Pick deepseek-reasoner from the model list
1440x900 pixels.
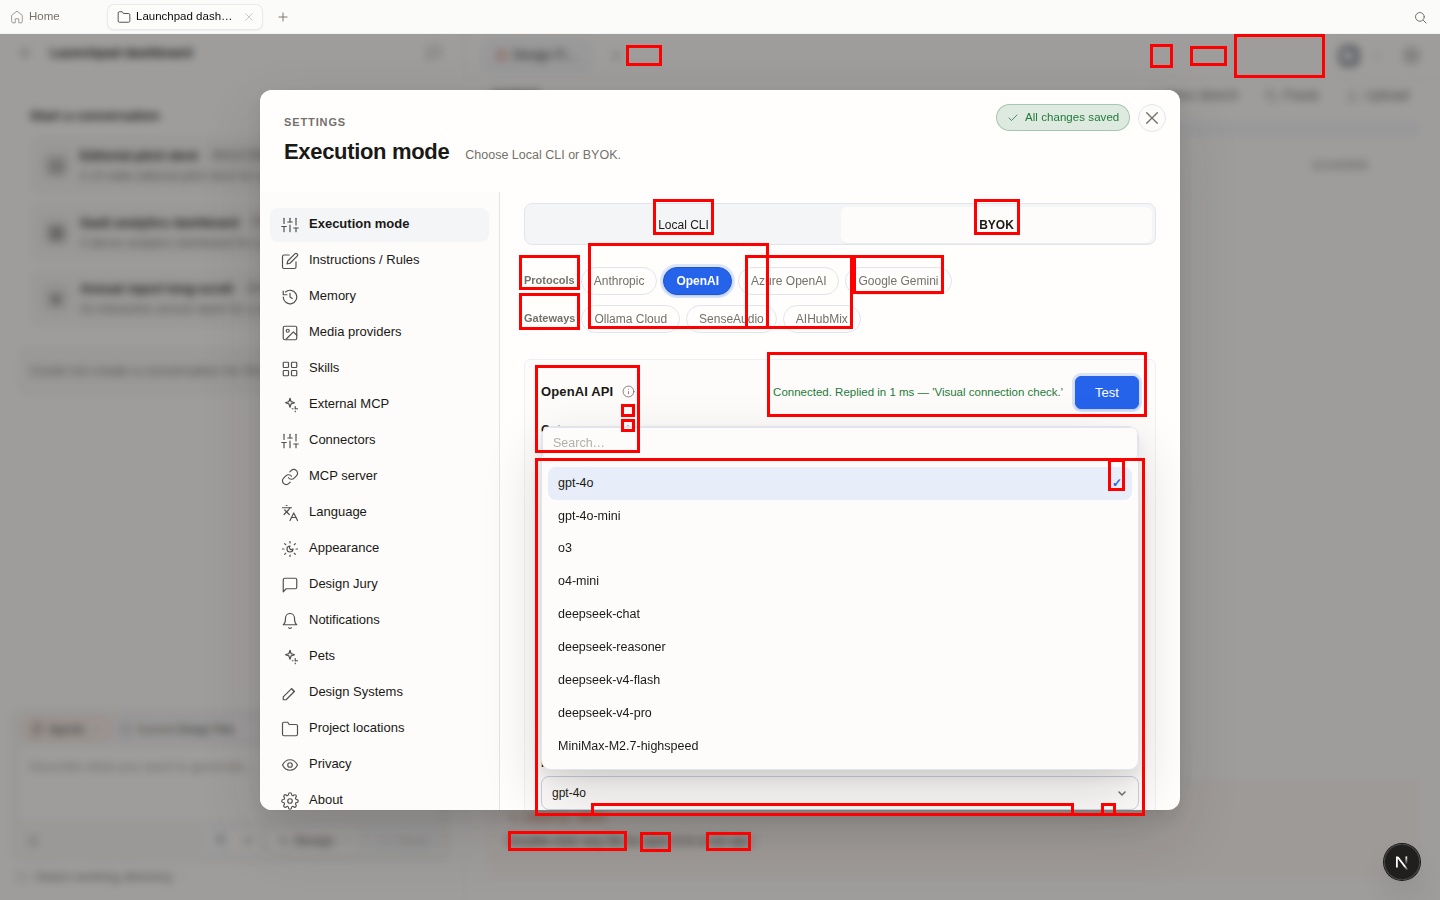coord(839,647)
